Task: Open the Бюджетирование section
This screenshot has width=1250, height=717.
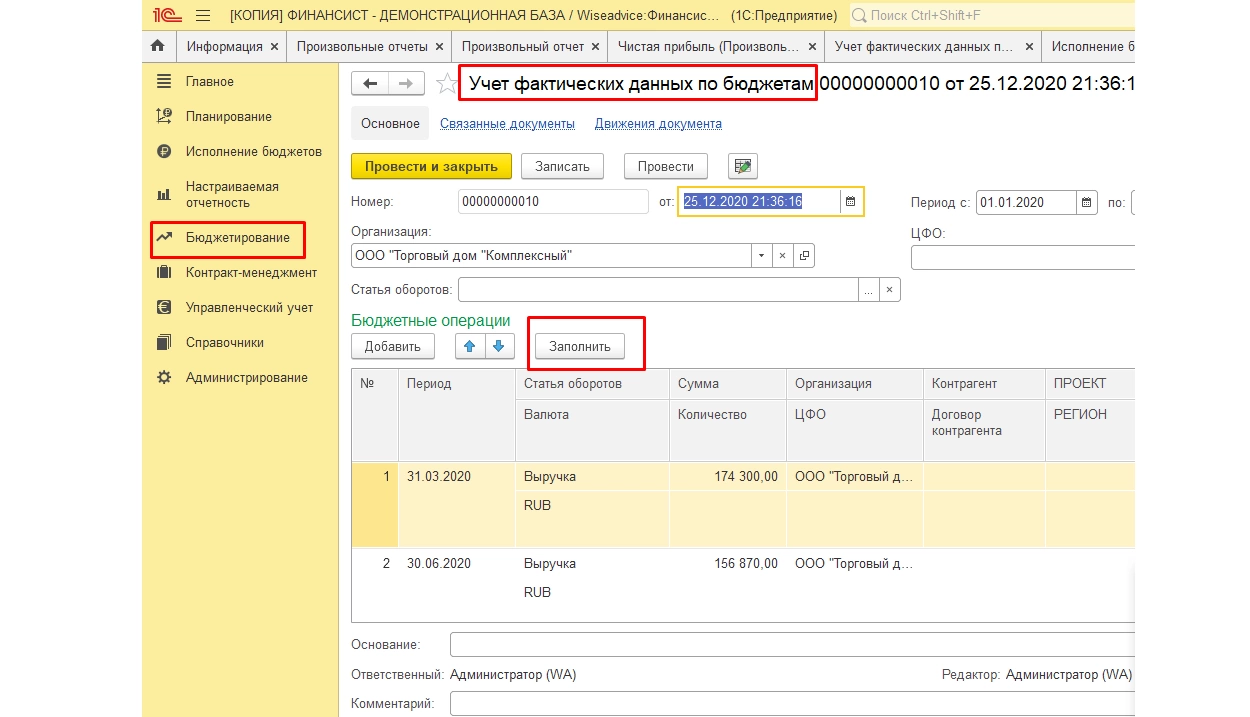Action: (x=237, y=238)
